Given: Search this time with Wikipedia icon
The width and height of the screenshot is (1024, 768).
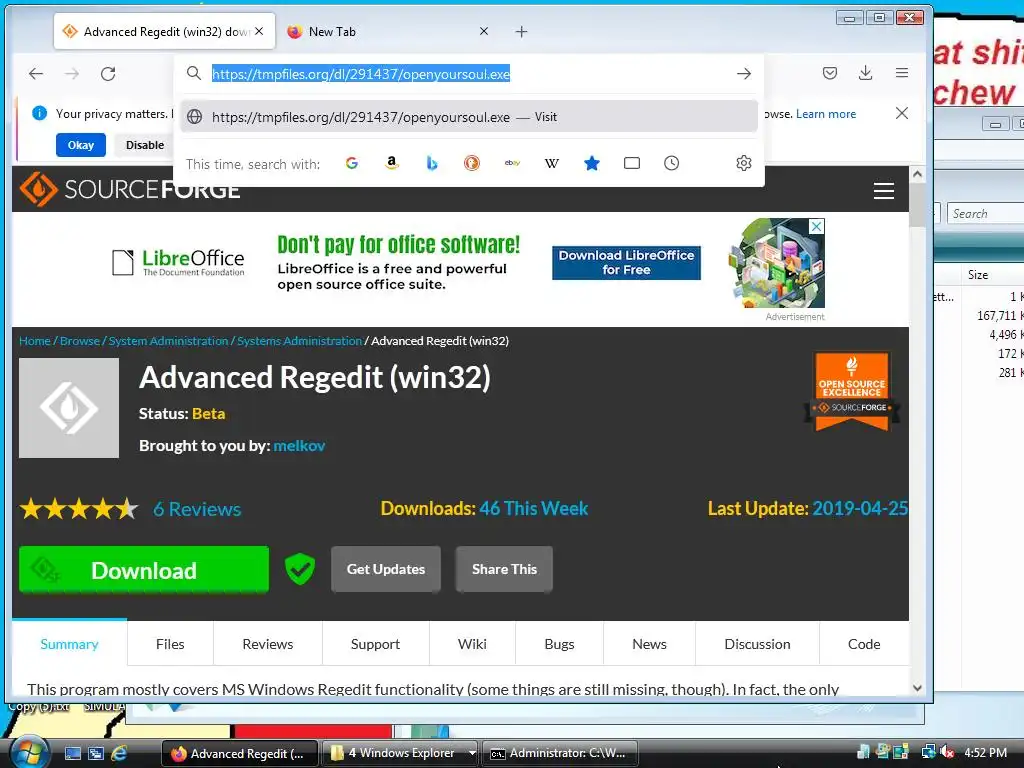Looking at the screenshot, I should pyautogui.click(x=552, y=163).
